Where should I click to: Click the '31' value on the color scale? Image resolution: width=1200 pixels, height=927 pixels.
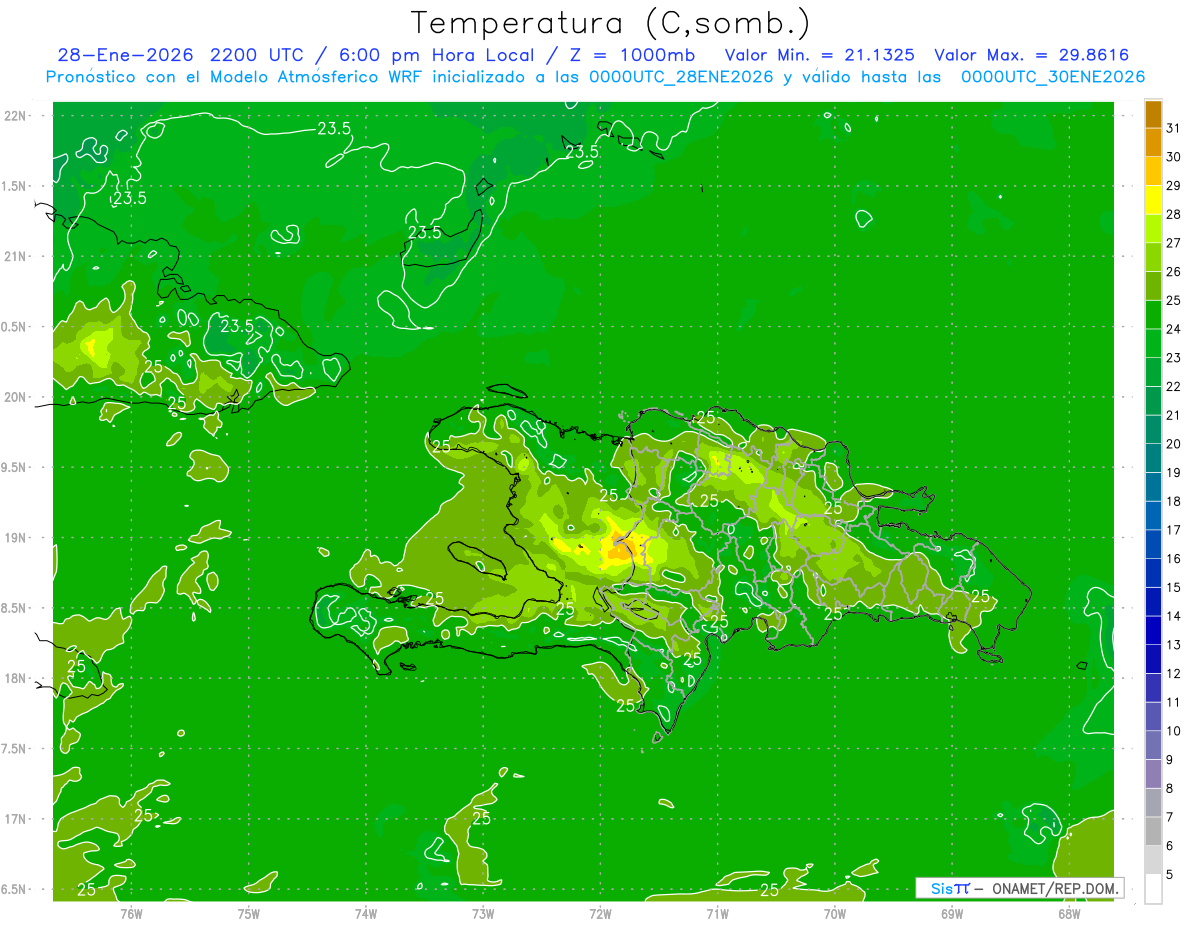pos(1173,128)
